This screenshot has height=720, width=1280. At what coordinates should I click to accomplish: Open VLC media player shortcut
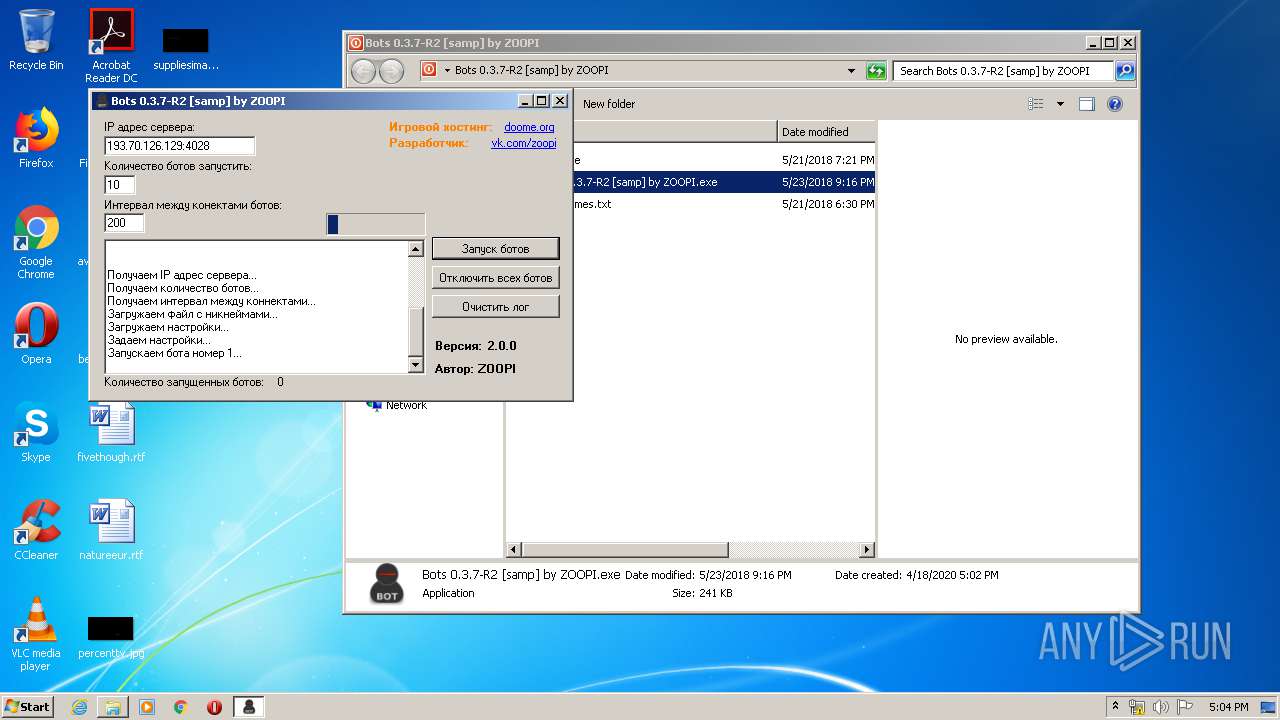click(36, 634)
